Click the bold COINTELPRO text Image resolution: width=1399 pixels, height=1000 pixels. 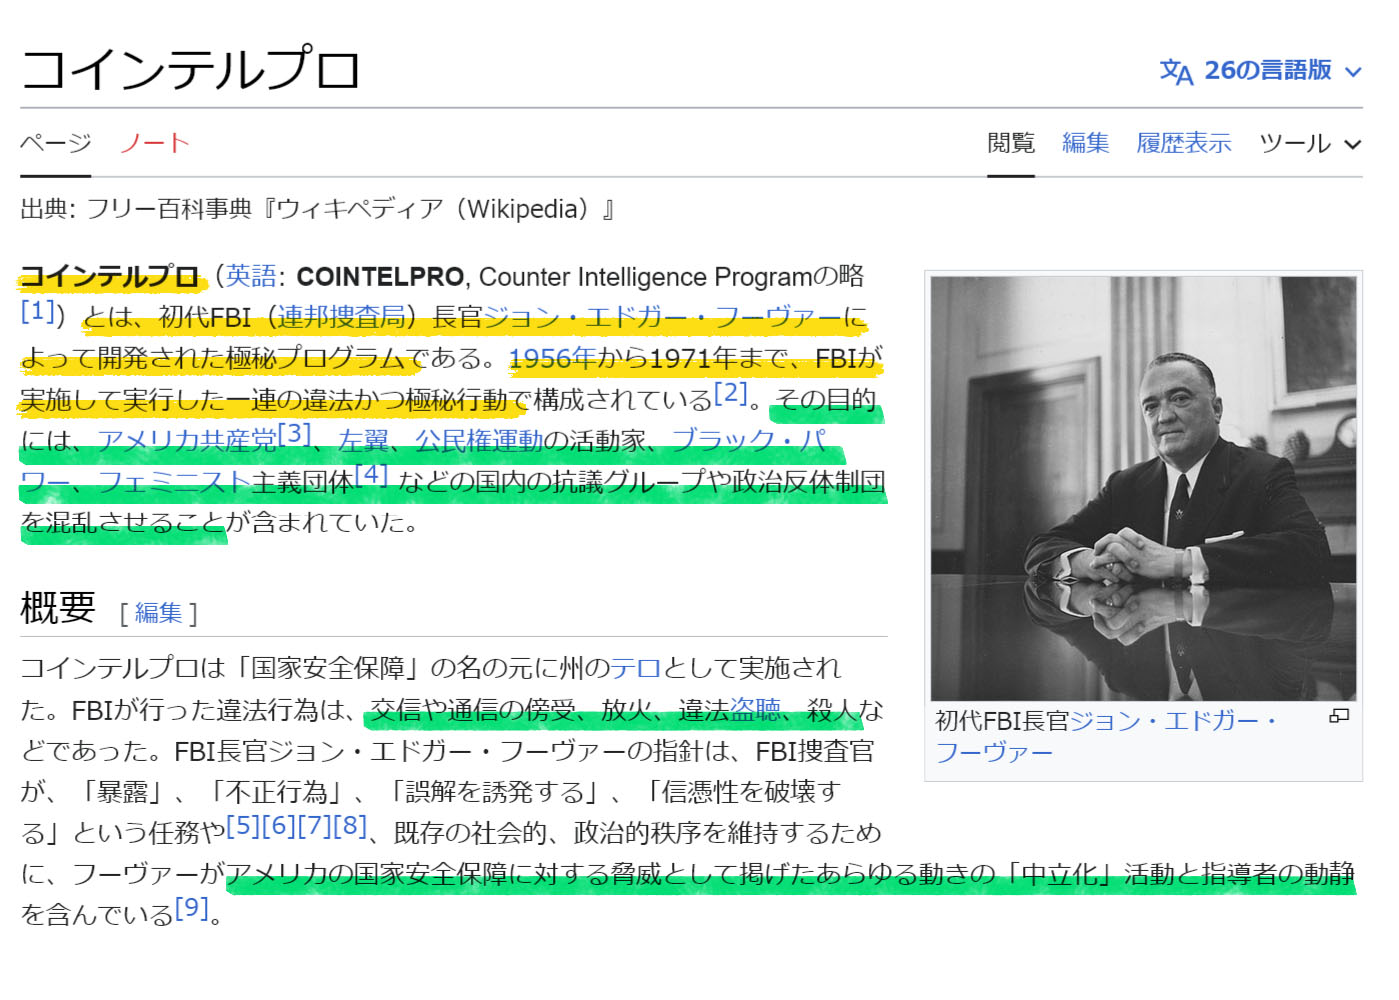(380, 276)
